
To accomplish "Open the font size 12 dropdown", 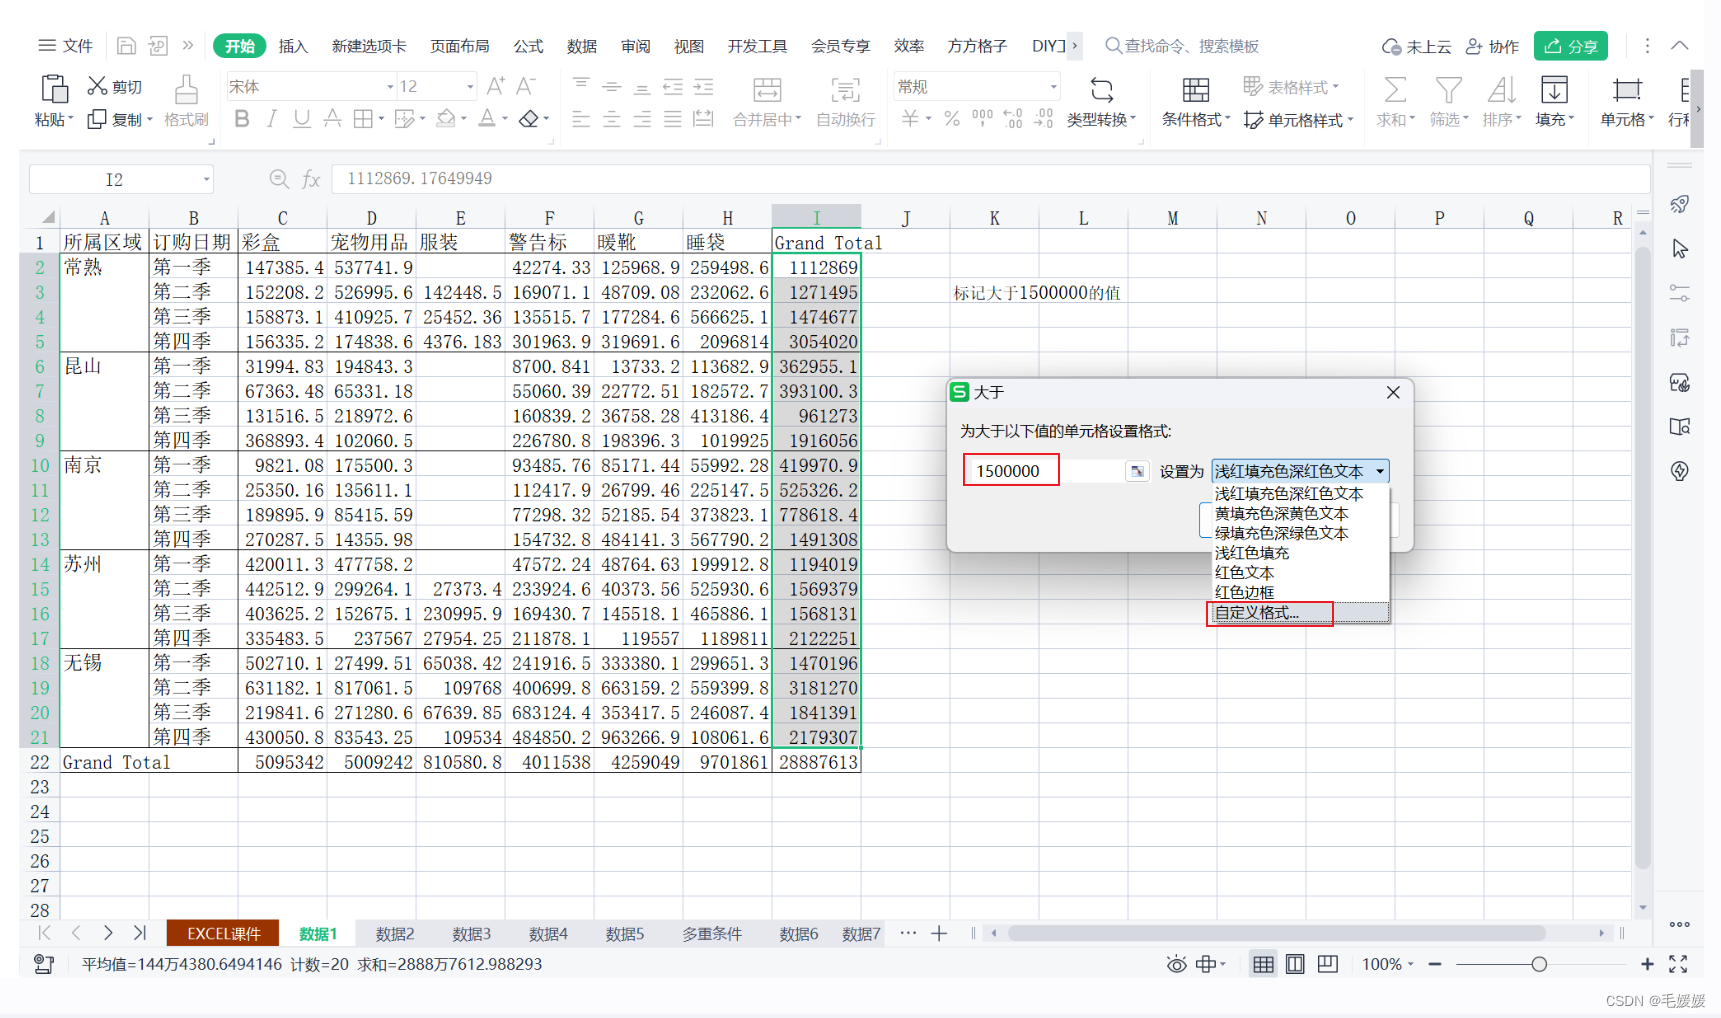I will [x=469, y=87].
